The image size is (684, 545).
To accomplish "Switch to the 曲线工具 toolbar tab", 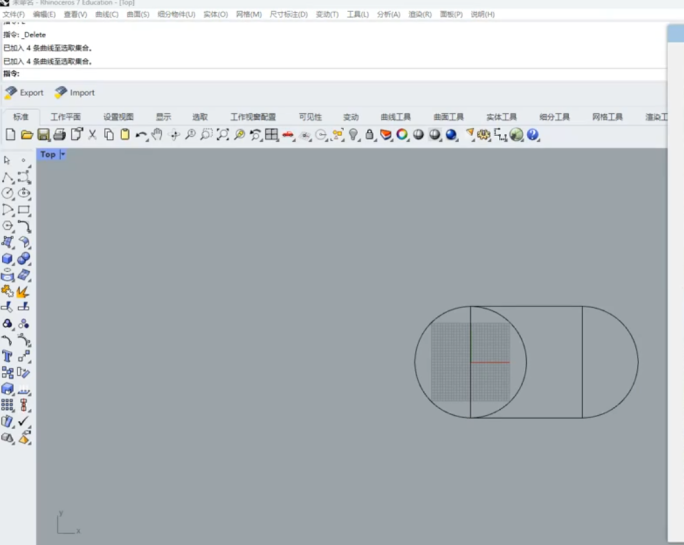I will [x=395, y=117].
